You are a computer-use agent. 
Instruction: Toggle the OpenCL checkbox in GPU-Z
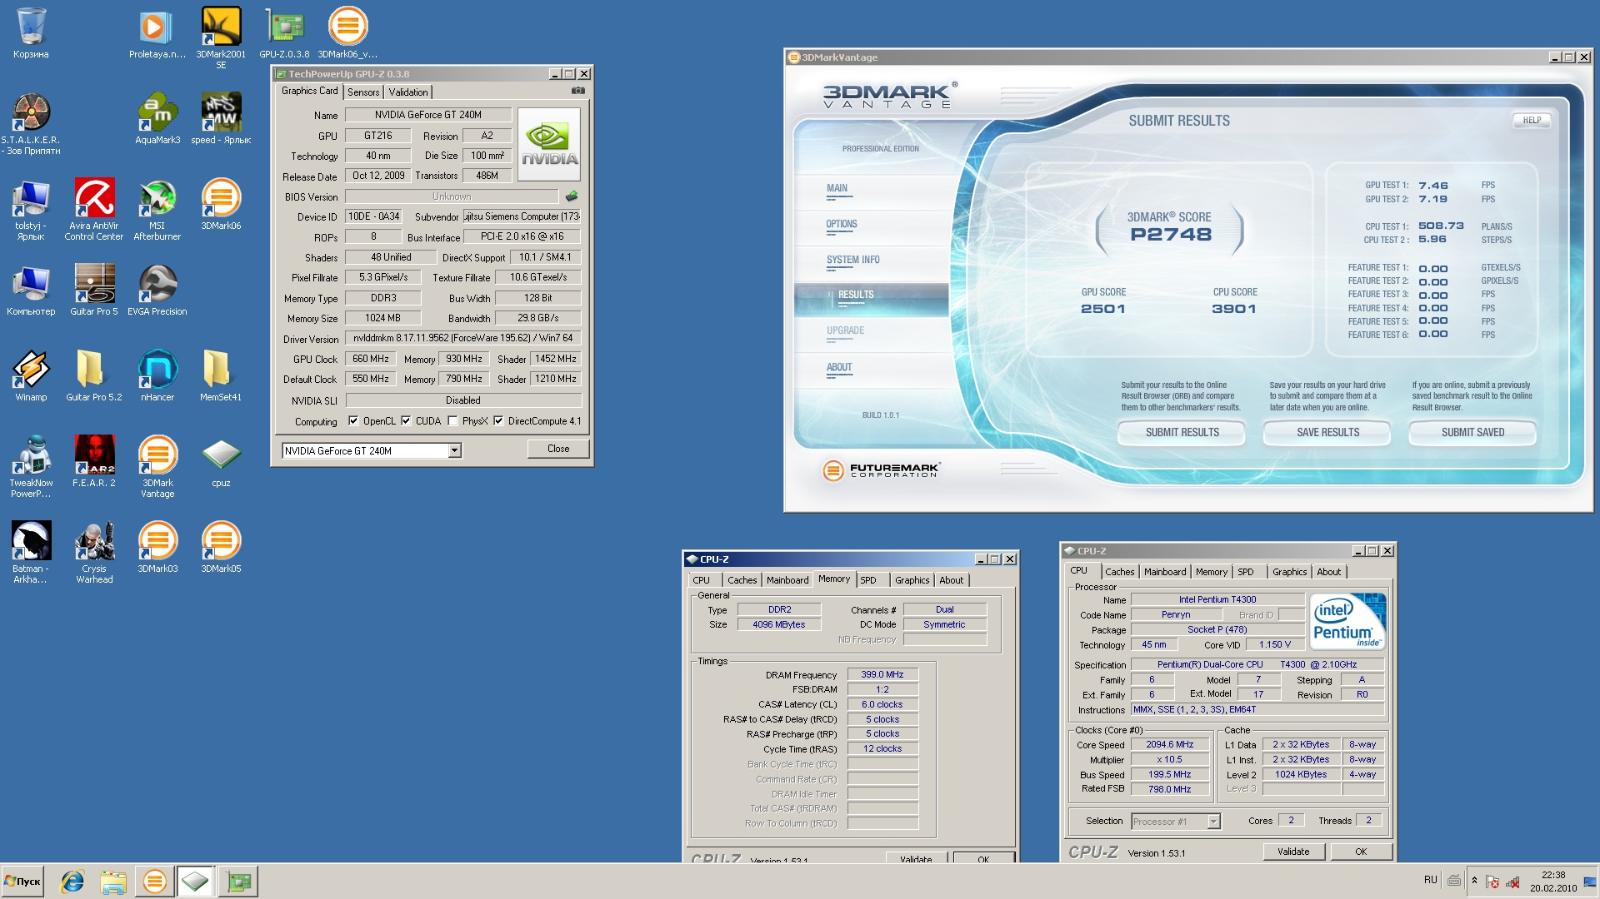pos(353,421)
